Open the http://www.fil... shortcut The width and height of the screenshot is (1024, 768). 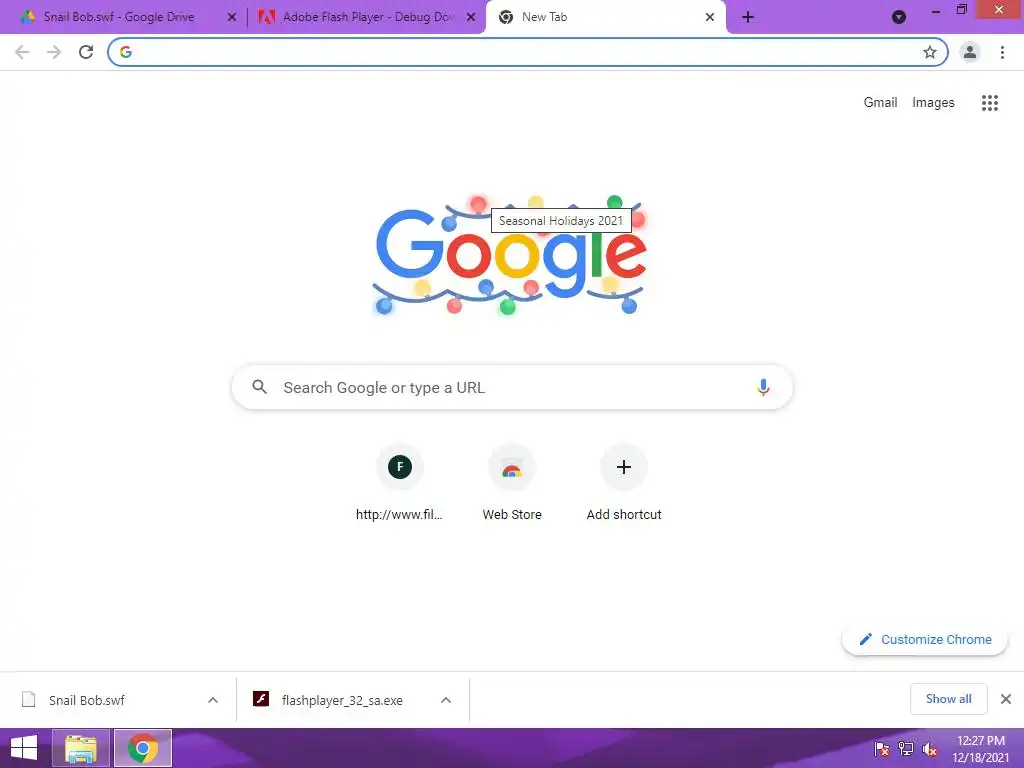(400, 483)
